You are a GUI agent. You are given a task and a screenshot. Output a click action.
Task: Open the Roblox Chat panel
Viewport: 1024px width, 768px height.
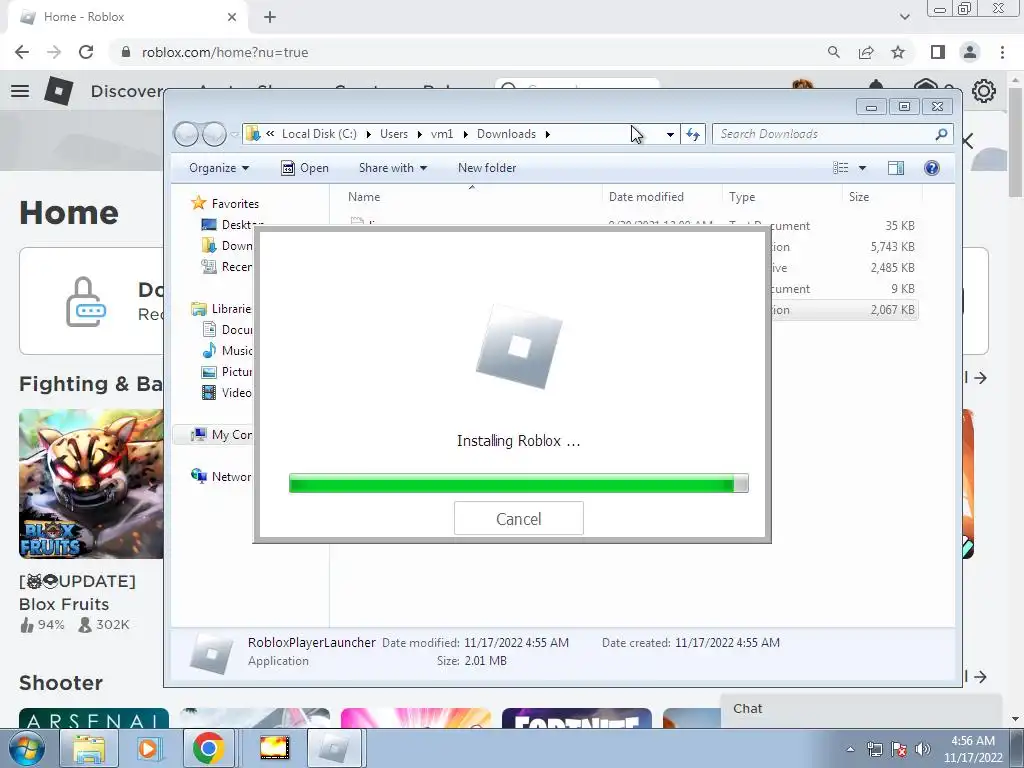click(x=861, y=709)
